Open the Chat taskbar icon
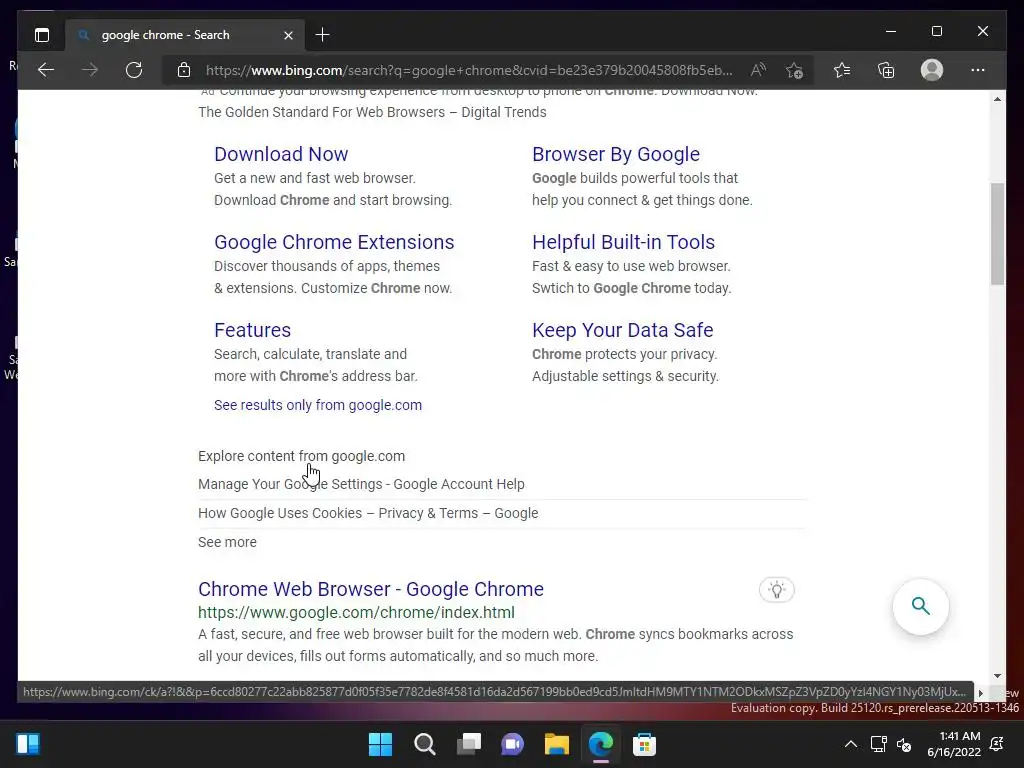 pos(513,744)
